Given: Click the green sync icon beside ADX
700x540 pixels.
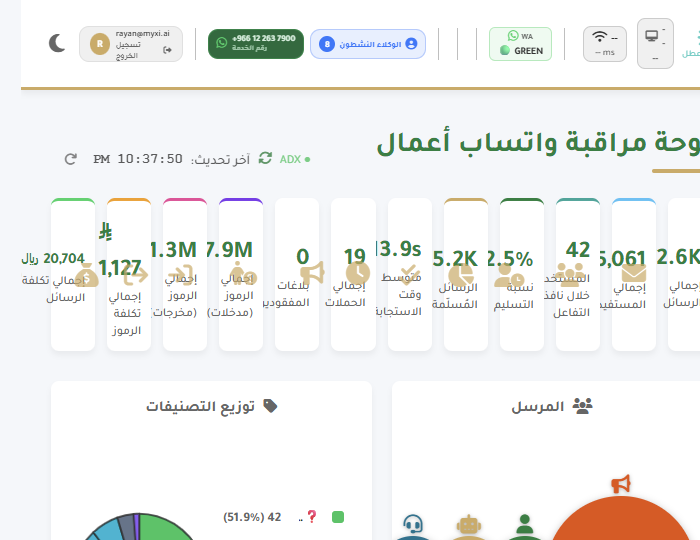Looking at the screenshot, I should pos(265,158).
